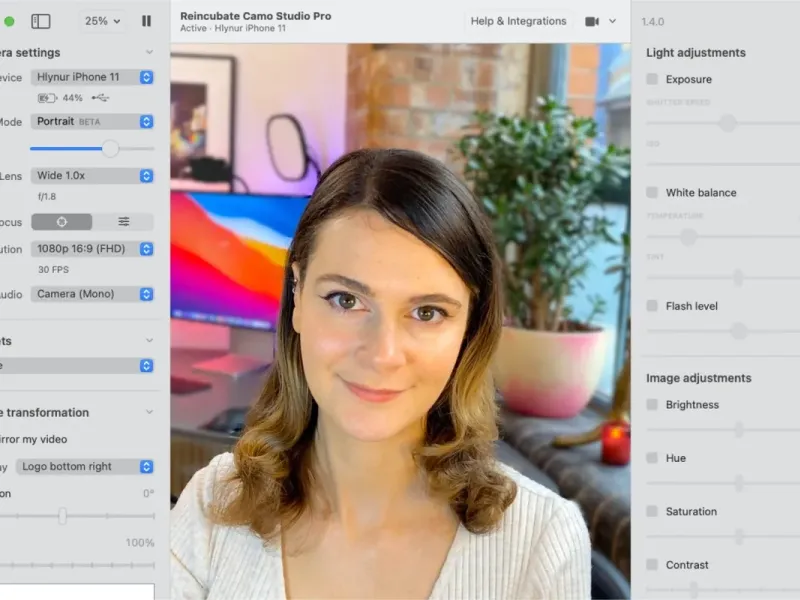The height and width of the screenshot is (600, 800).
Task: Open the 1080p 16:9 (FHD) resolution dropdown
Action: pos(92,249)
